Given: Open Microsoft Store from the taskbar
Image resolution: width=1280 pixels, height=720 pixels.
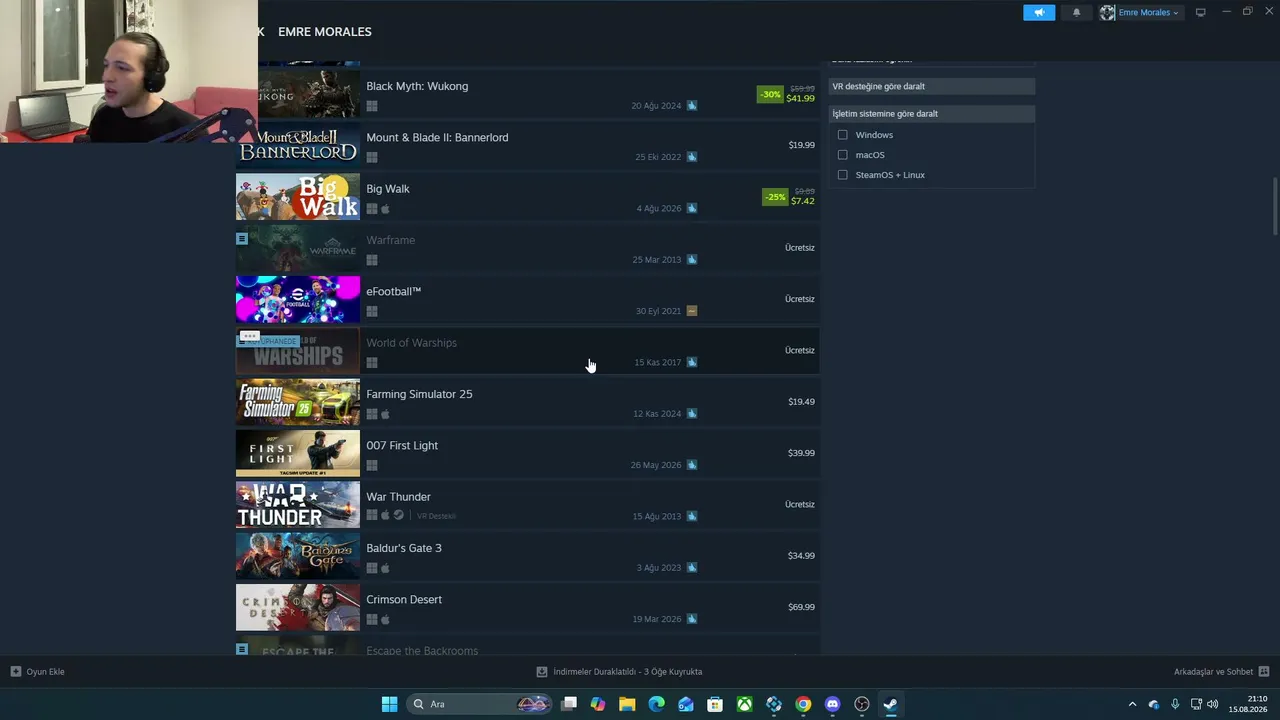Looking at the screenshot, I should coord(715,704).
